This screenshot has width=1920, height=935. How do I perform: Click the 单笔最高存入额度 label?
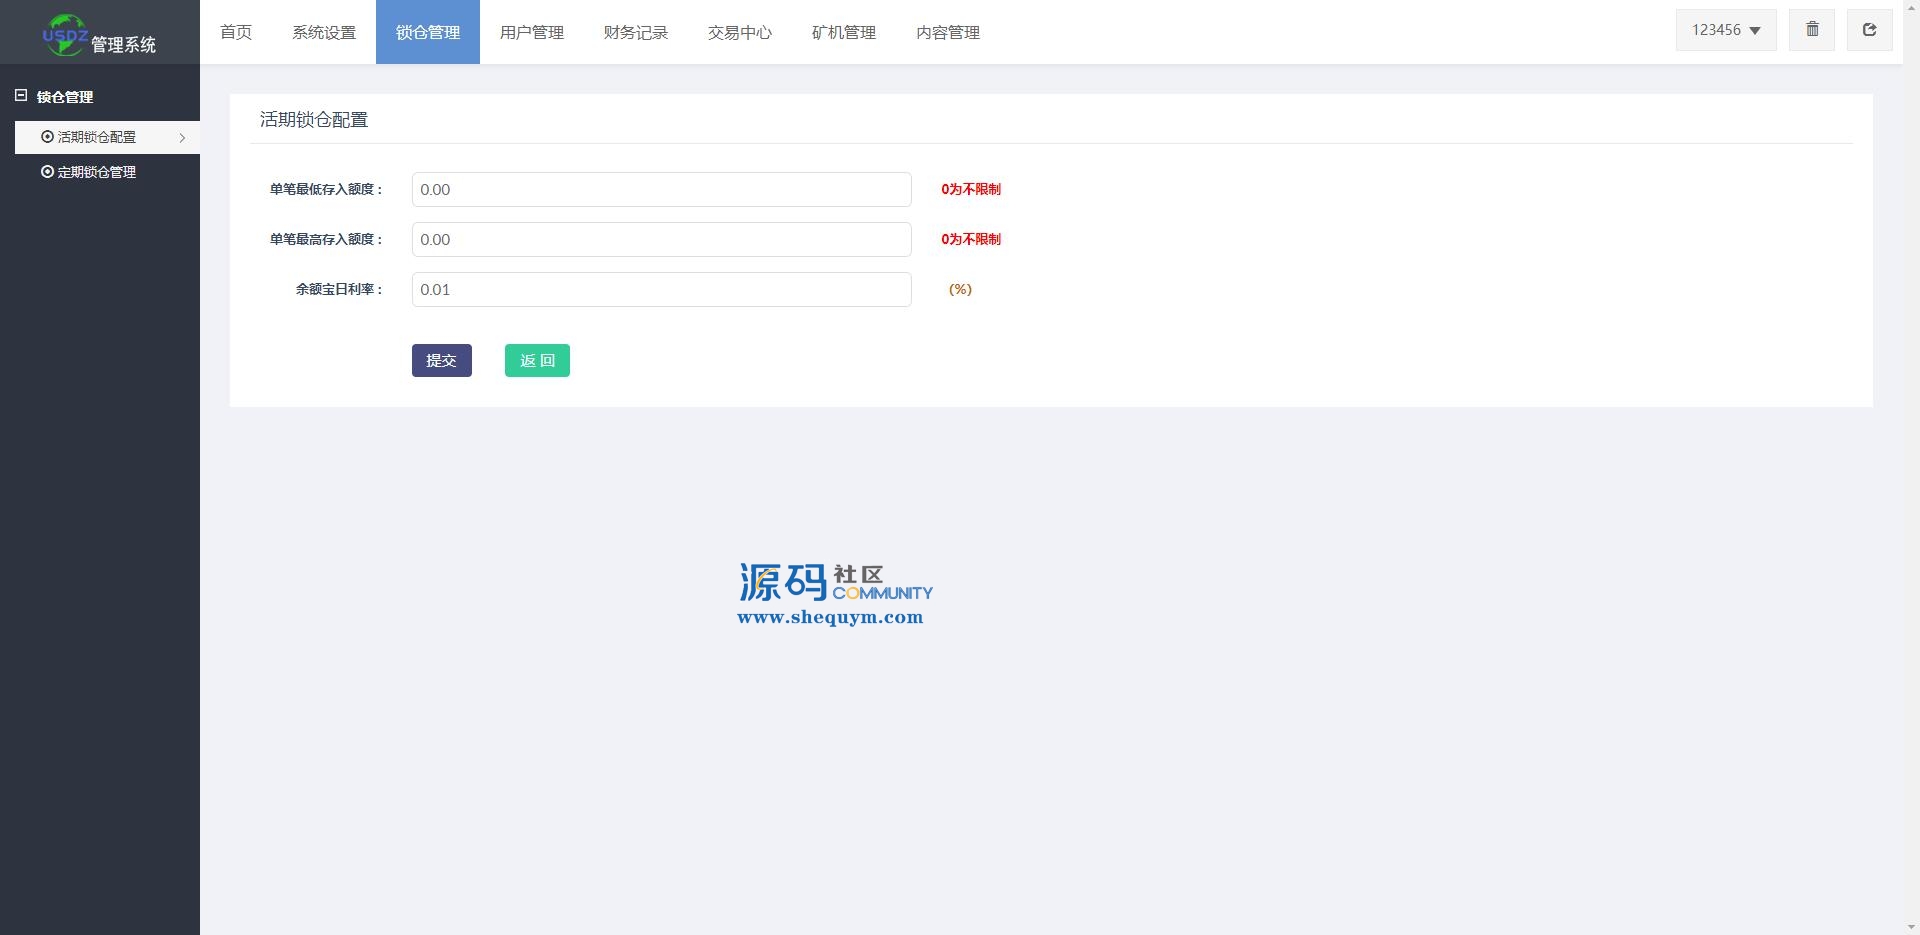click(326, 239)
